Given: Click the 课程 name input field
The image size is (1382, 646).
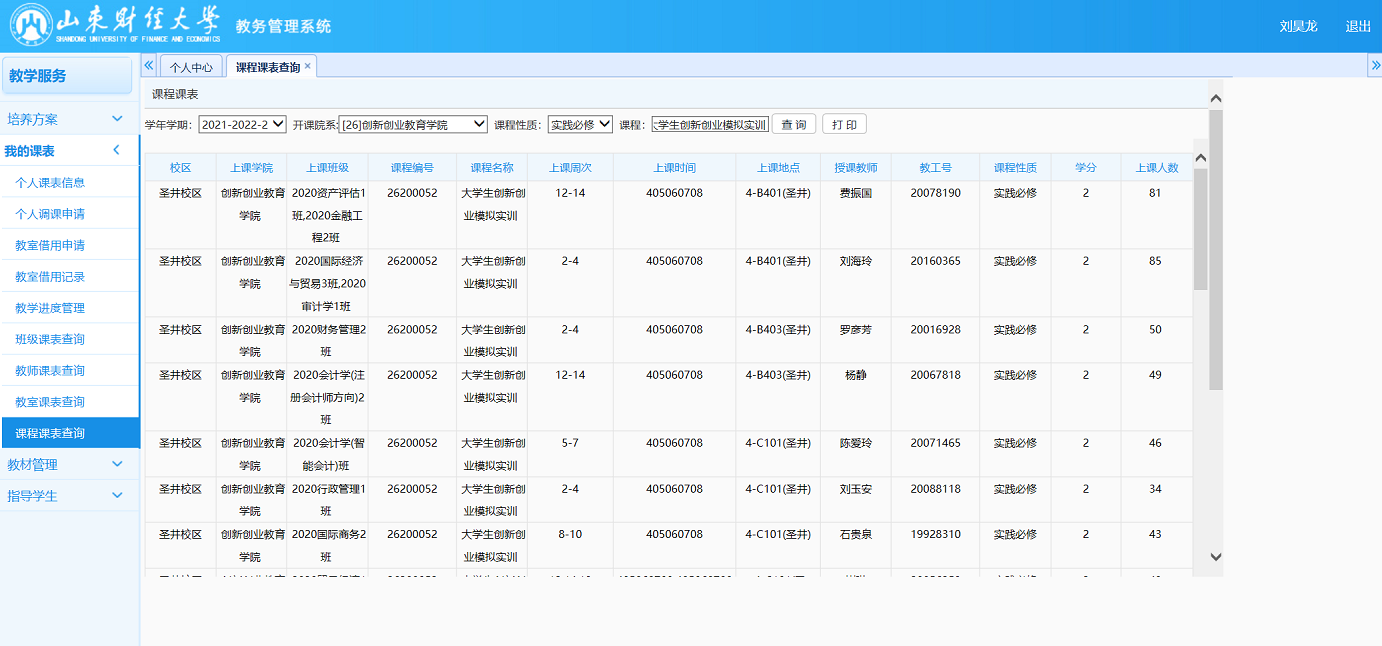Looking at the screenshot, I should coord(710,125).
